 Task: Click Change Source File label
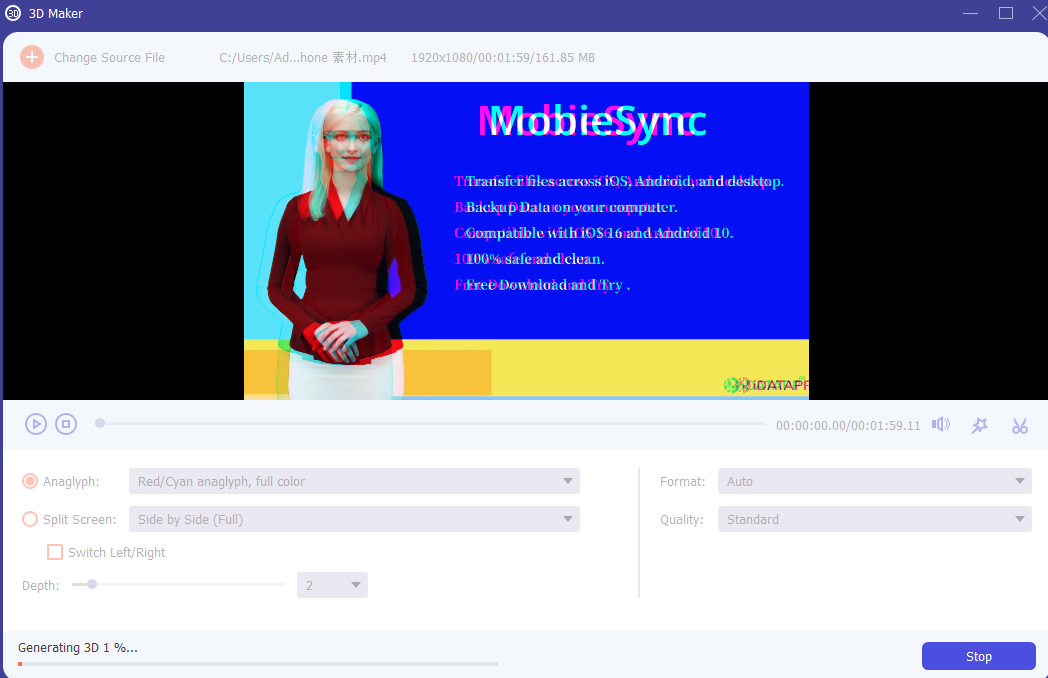[110, 58]
